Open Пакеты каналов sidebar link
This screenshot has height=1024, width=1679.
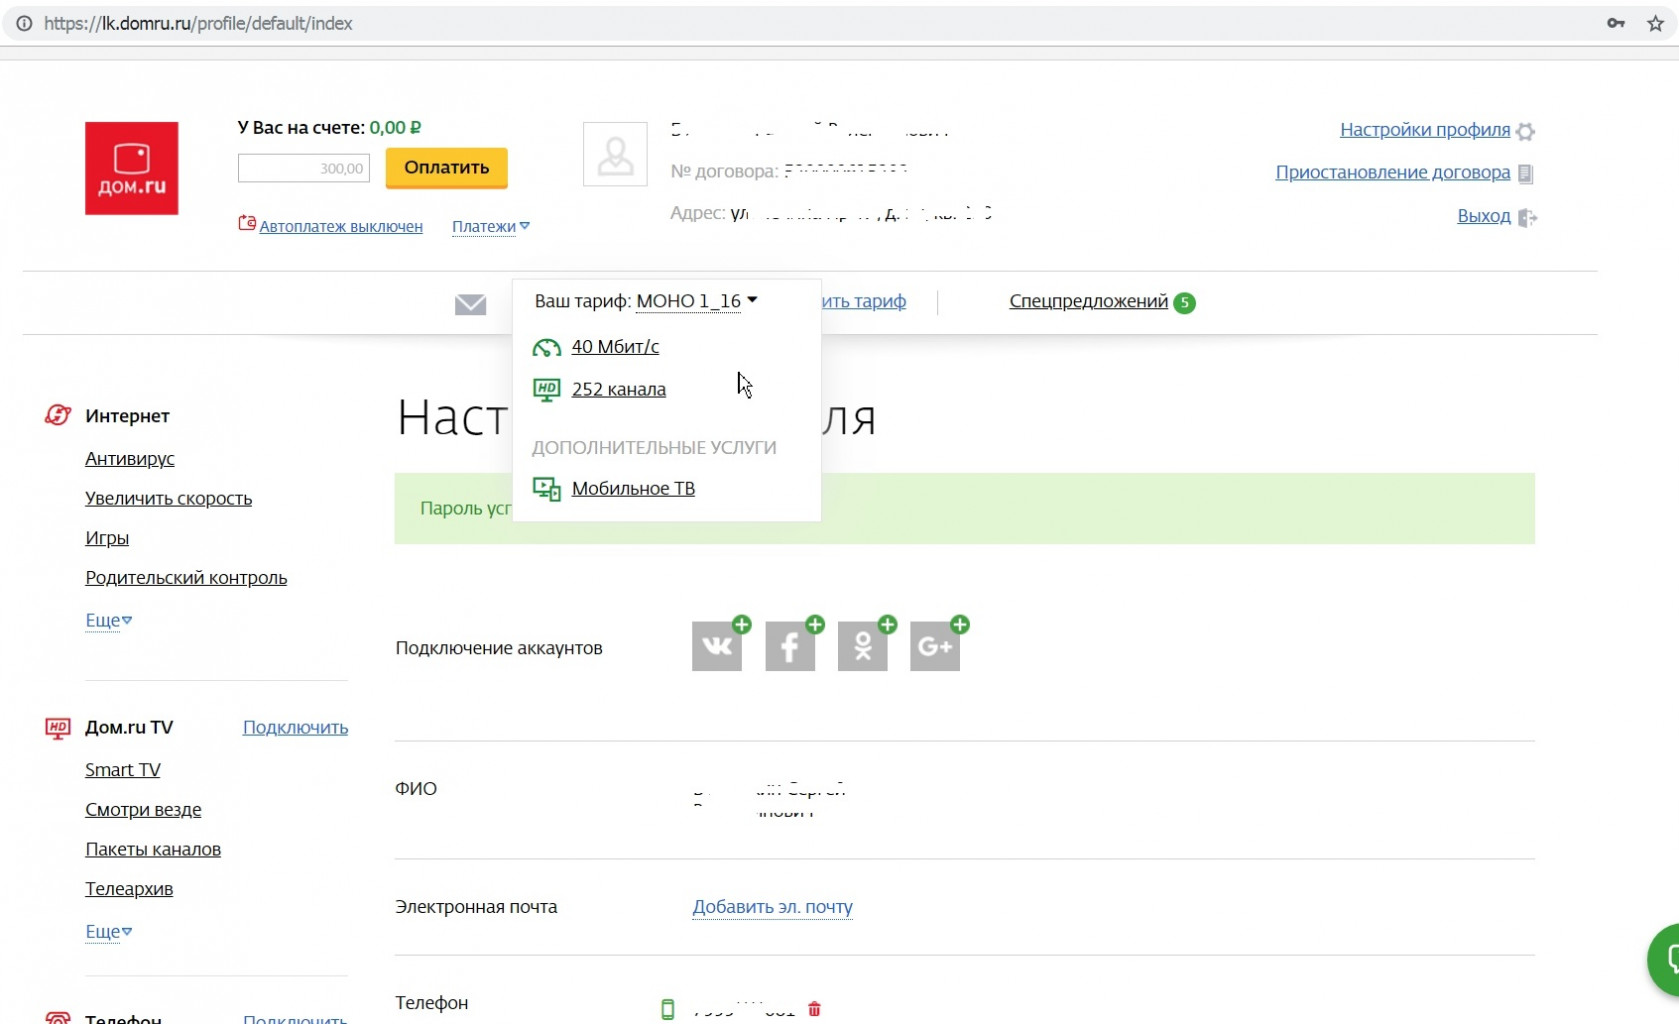(153, 849)
